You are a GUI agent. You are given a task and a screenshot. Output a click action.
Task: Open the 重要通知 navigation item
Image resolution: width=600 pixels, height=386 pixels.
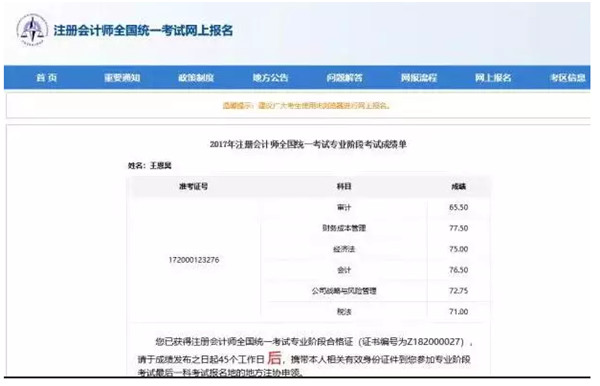point(122,78)
